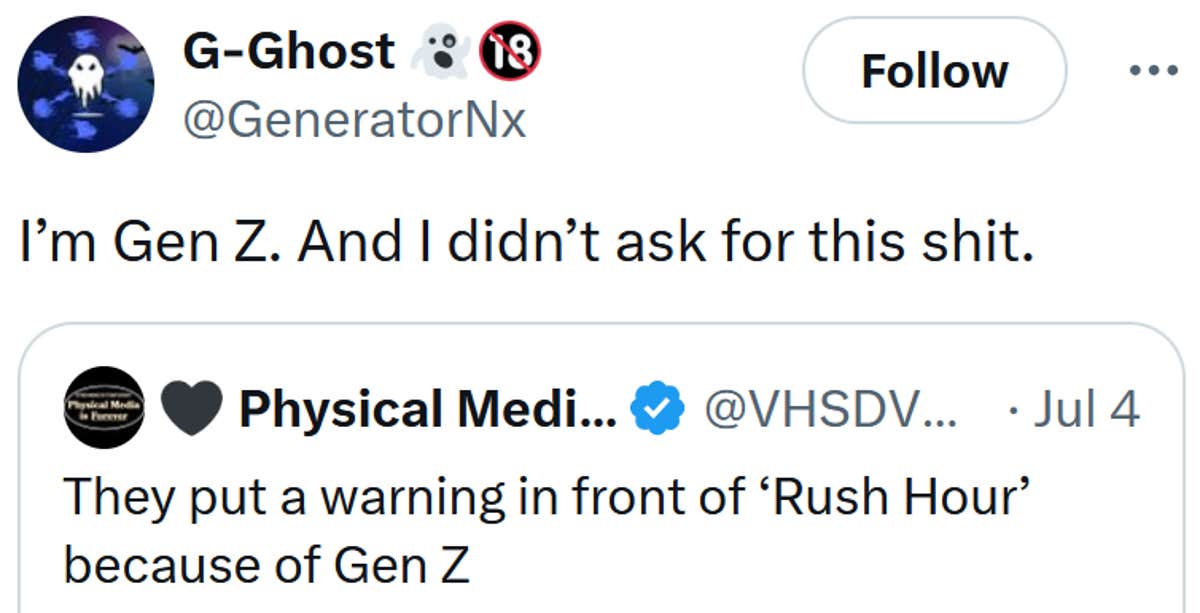
Task: Click the 18+ emoji beside the username
Action: click(511, 50)
